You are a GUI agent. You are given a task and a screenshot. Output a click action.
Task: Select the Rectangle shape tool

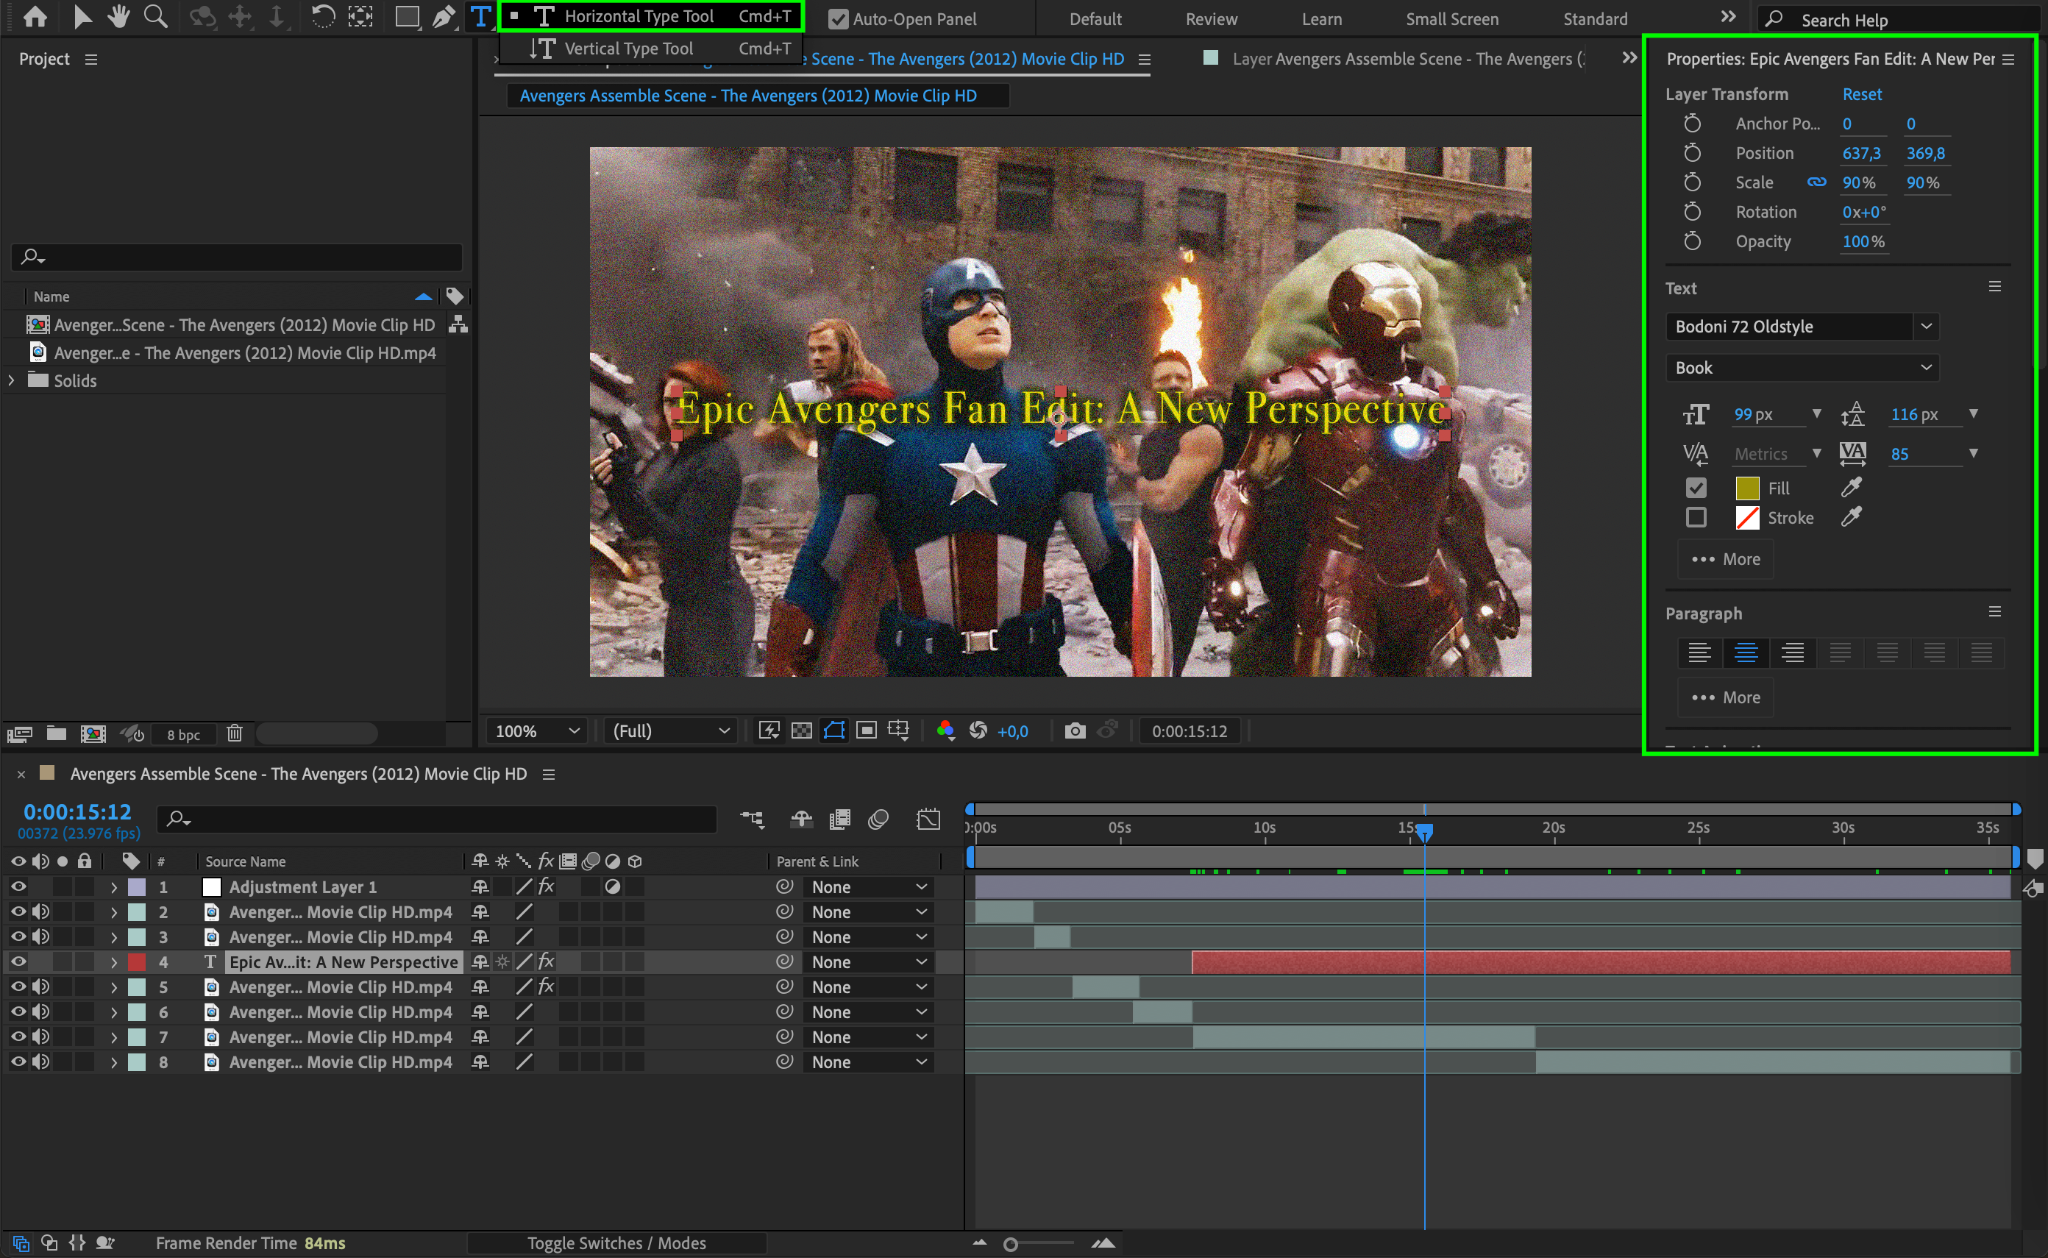pyautogui.click(x=406, y=16)
